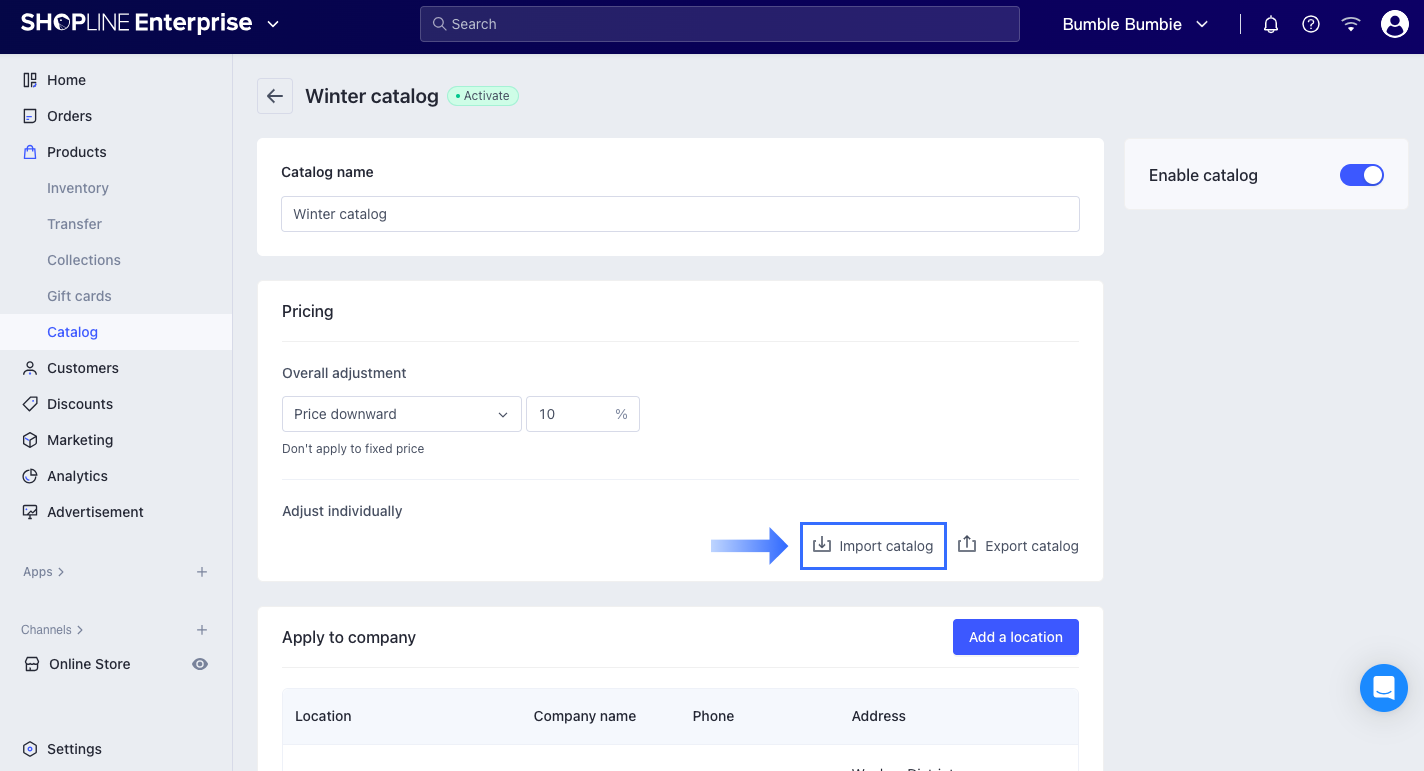Expand the Bumble Bumbie store switcher

(1136, 24)
